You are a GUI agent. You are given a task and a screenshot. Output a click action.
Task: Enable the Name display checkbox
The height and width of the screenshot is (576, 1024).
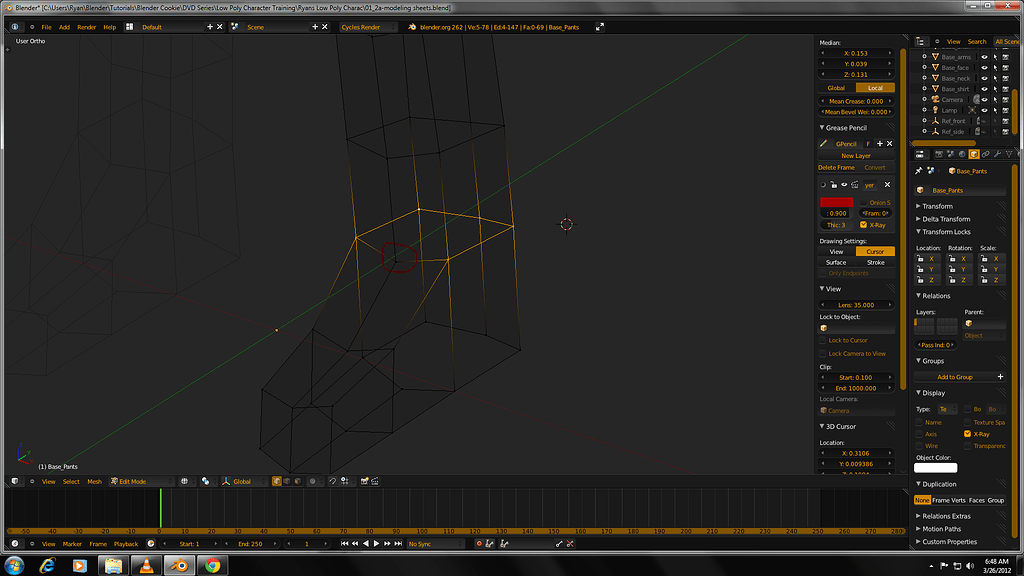point(919,423)
